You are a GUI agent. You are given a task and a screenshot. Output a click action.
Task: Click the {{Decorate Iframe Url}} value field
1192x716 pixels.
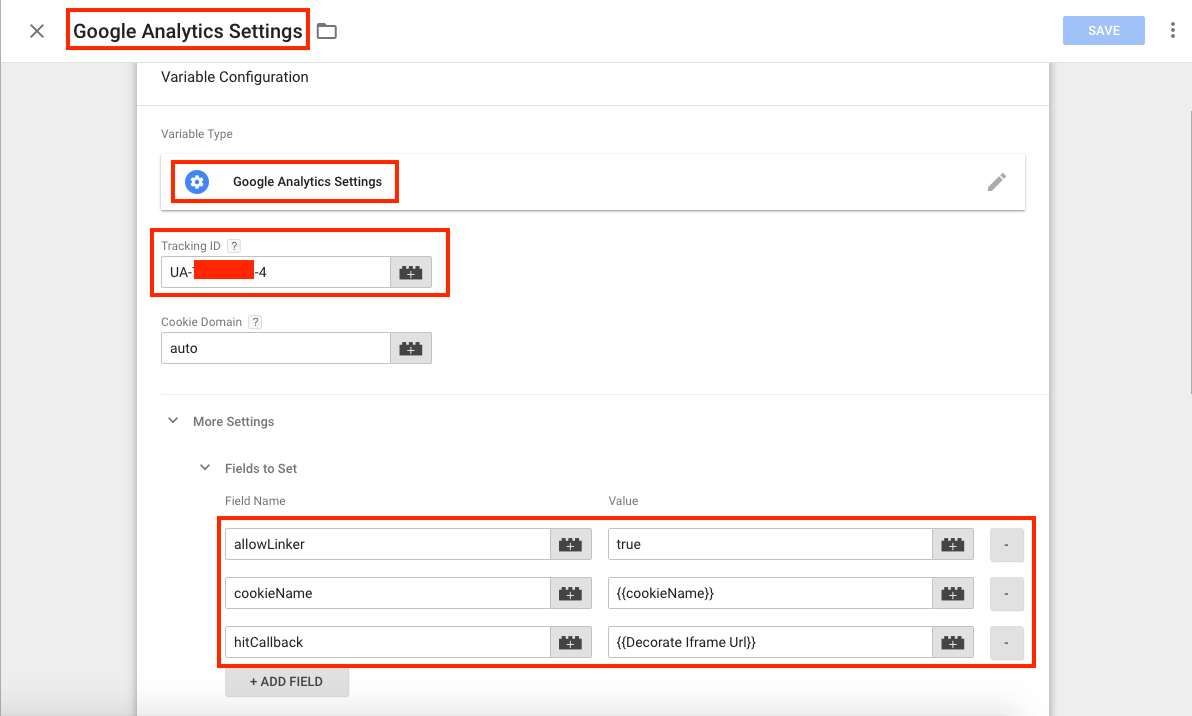pyautogui.click(x=770, y=642)
